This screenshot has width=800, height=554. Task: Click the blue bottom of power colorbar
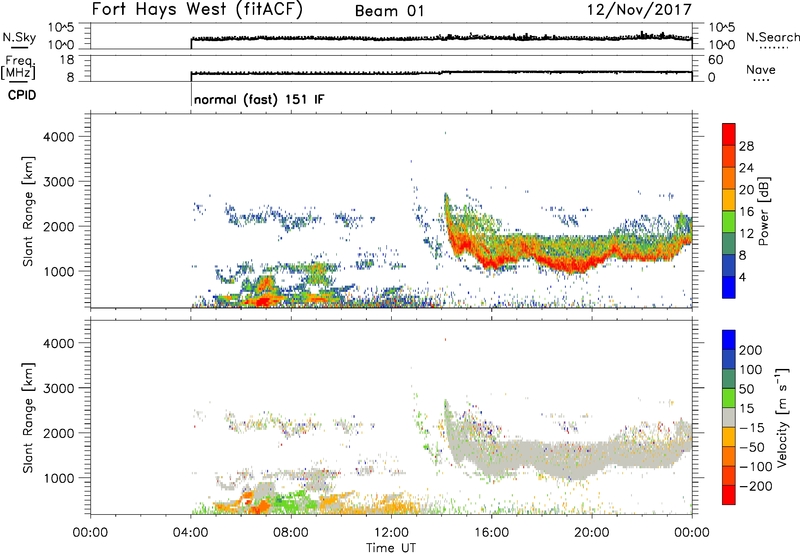729,287
